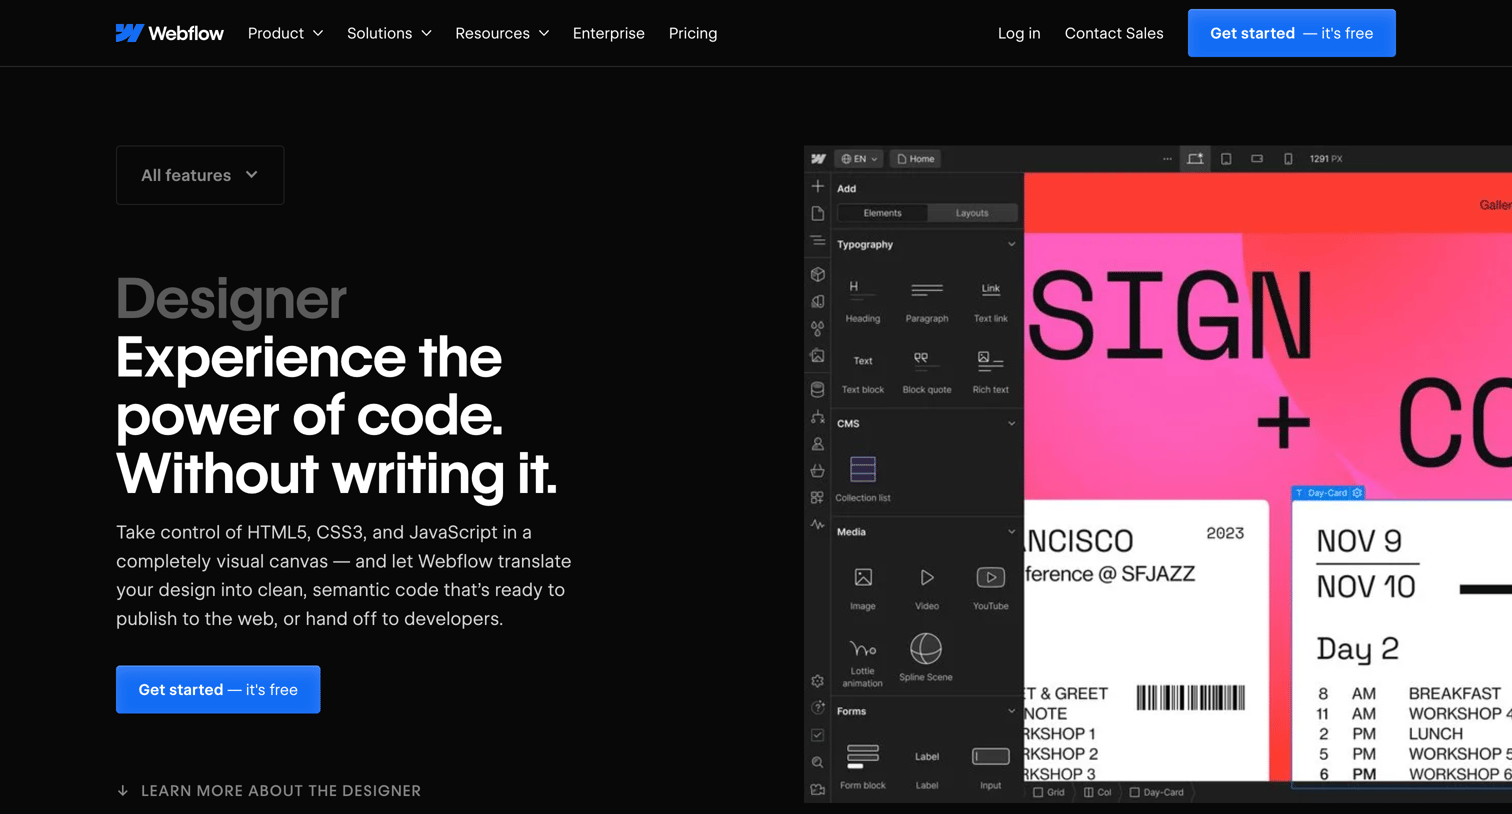The image size is (1512, 814).
Task: Click the Webflow logo in site header
Action: 170,33
